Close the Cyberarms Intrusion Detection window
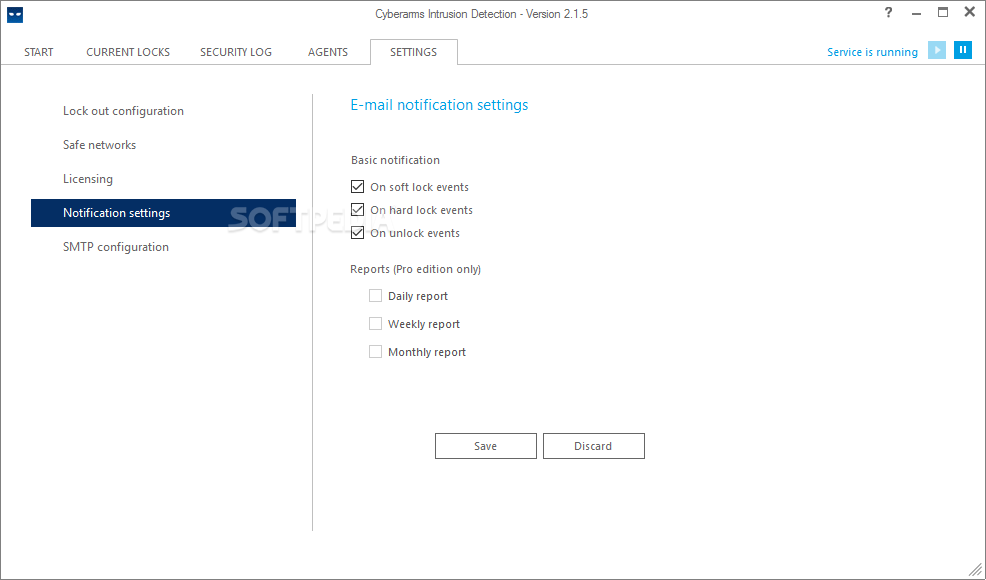Image resolution: width=986 pixels, height=580 pixels. pyautogui.click(x=970, y=13)
